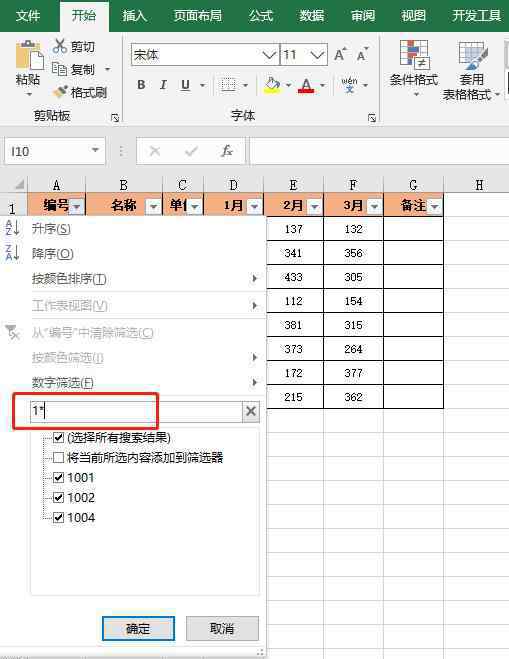Image resolution: width=509 pixels, height=659 pixels.
Task: Select the Cut scissors icon
Action: (60, 46)
